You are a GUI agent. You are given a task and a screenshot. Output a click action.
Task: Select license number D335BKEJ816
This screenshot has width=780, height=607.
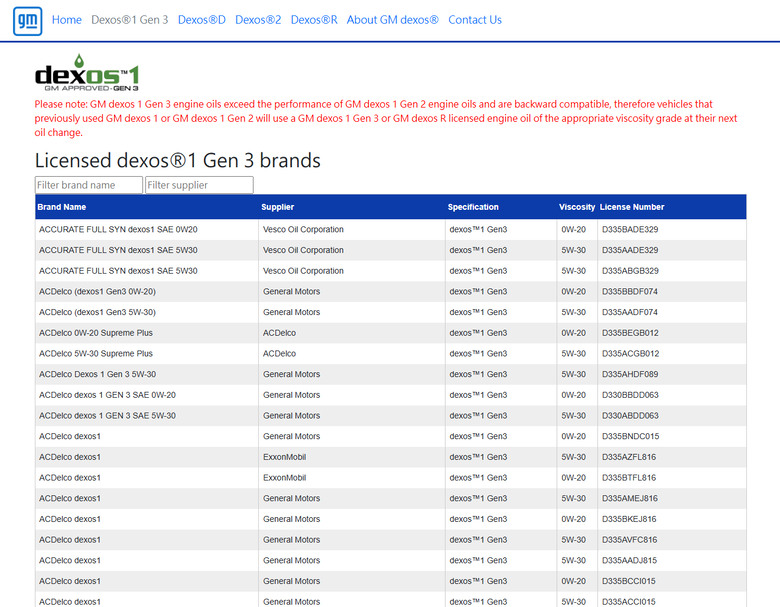pyautogui.click(x=629, y=519)
